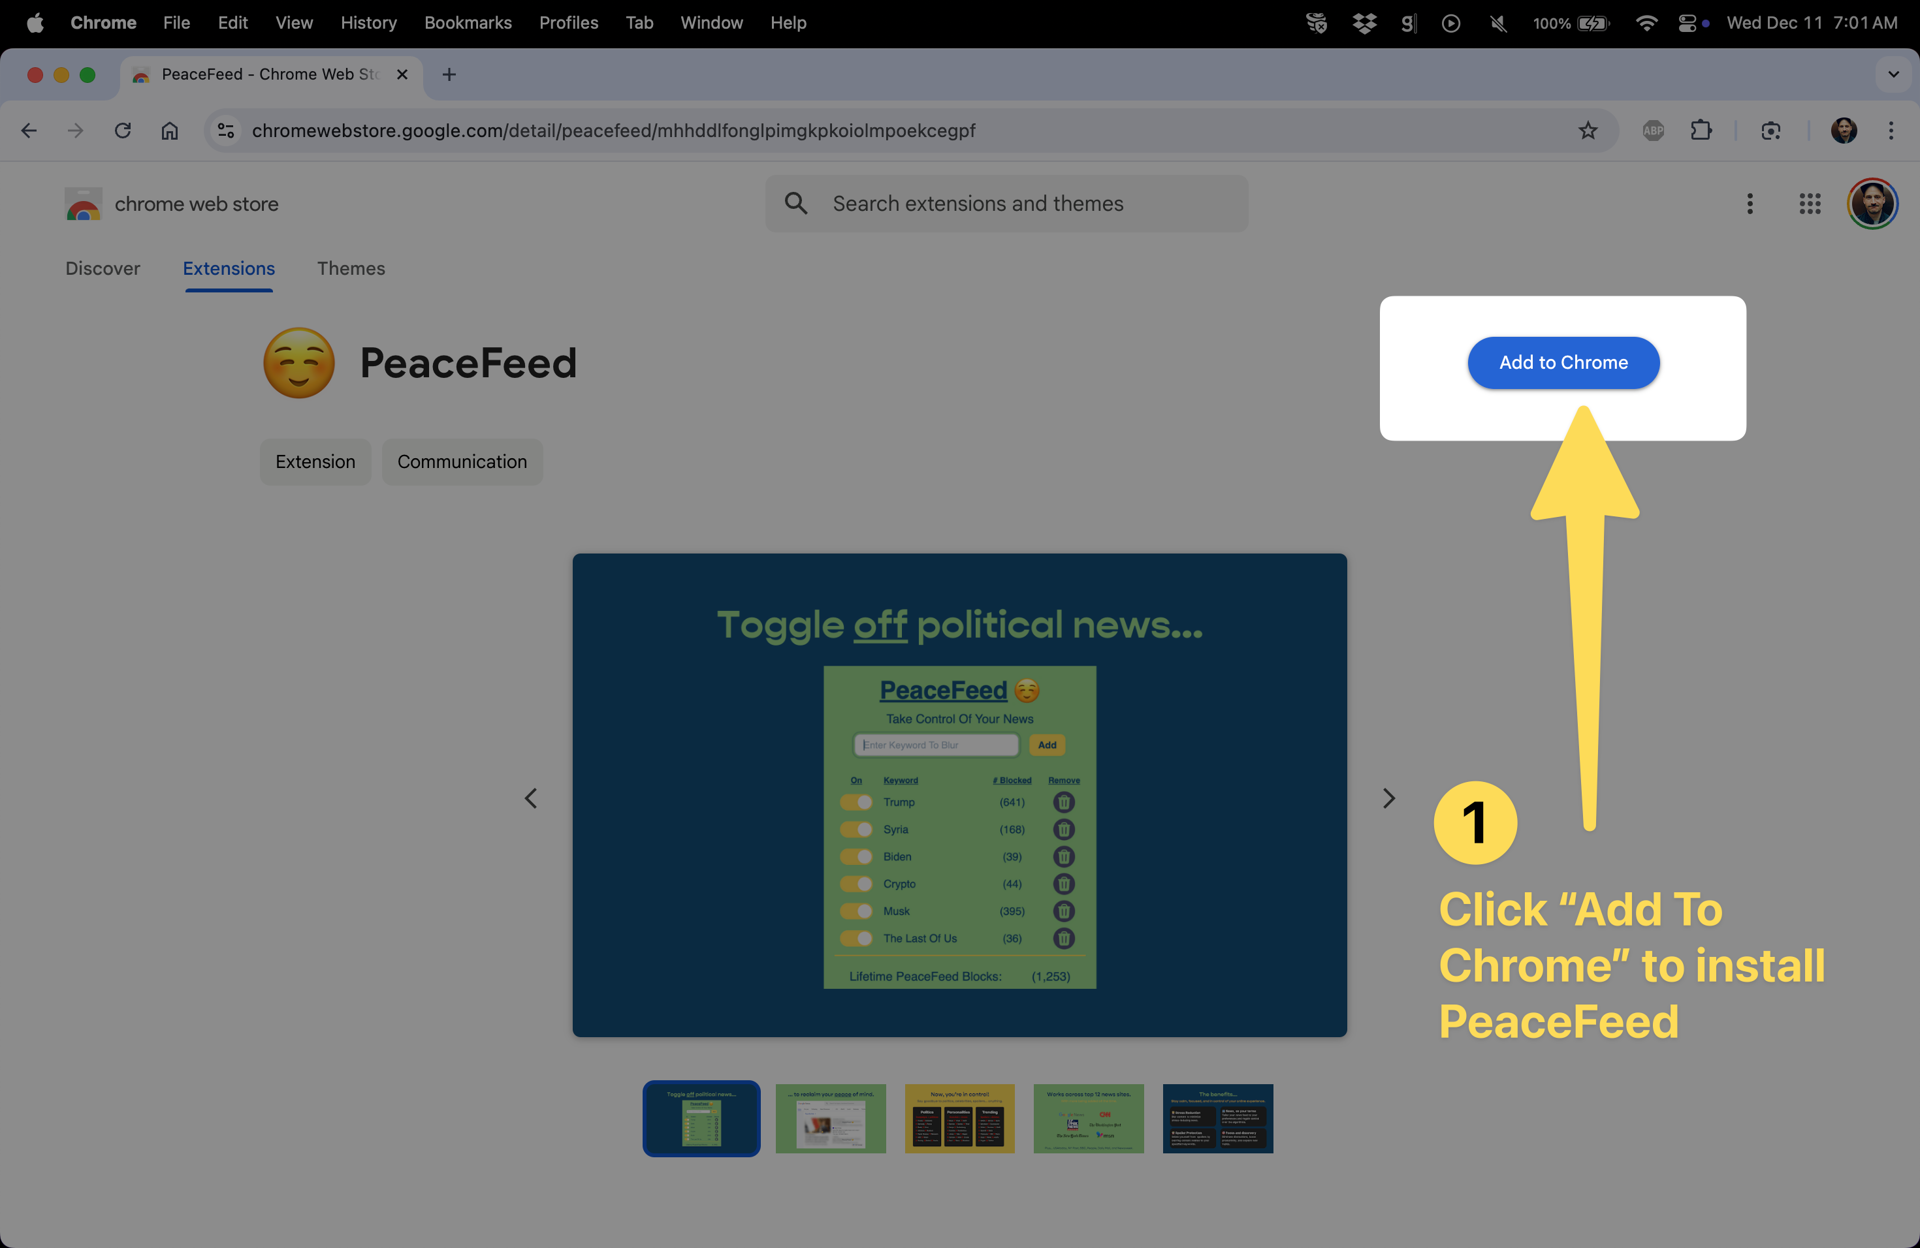The image size is (1920, 1248).
Task: Open the Bookmarks menu
Action: 468,23
